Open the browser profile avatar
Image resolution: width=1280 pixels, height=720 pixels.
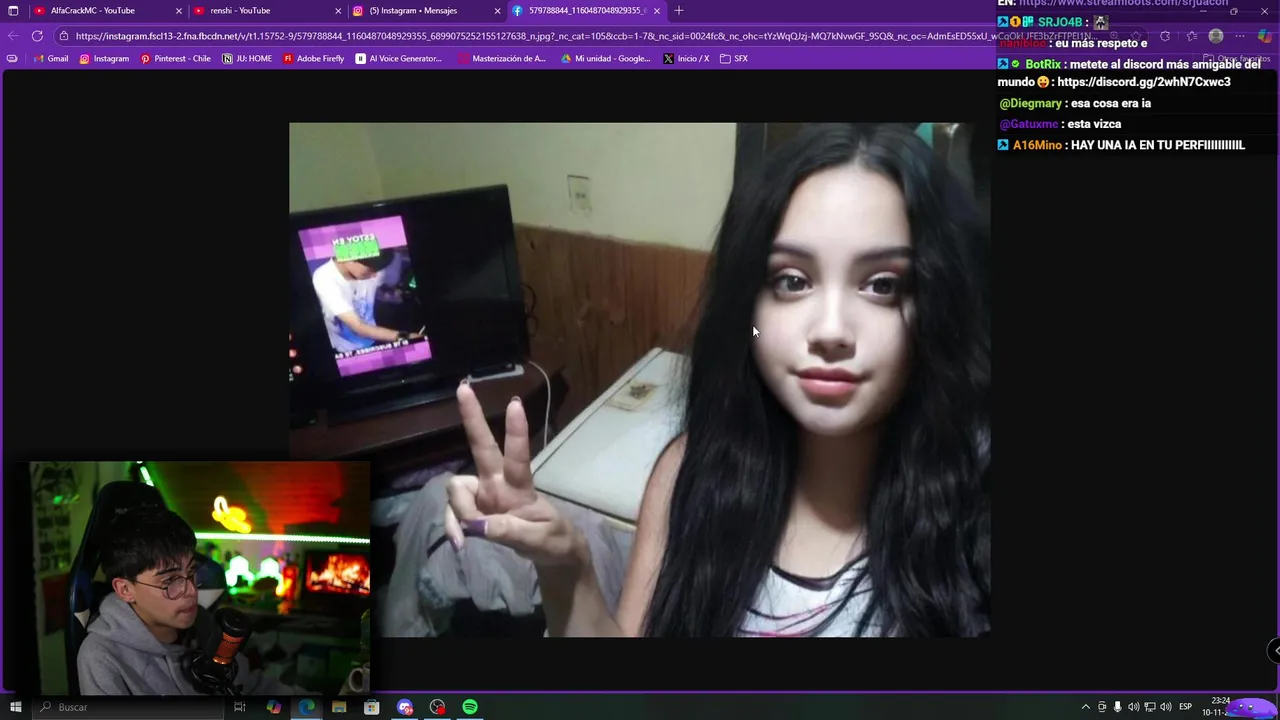click(x=1216, y=36)
